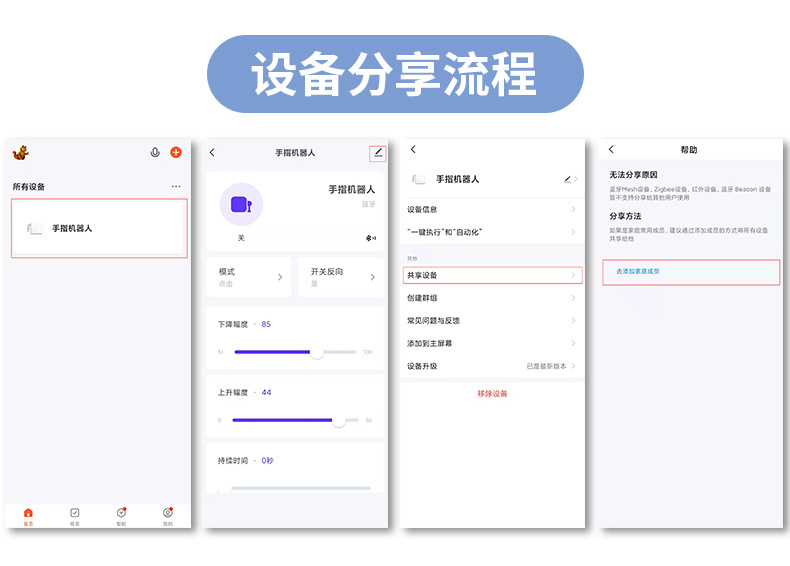Open "一键执行"和"自动化" entry

[x=492, y=232]
